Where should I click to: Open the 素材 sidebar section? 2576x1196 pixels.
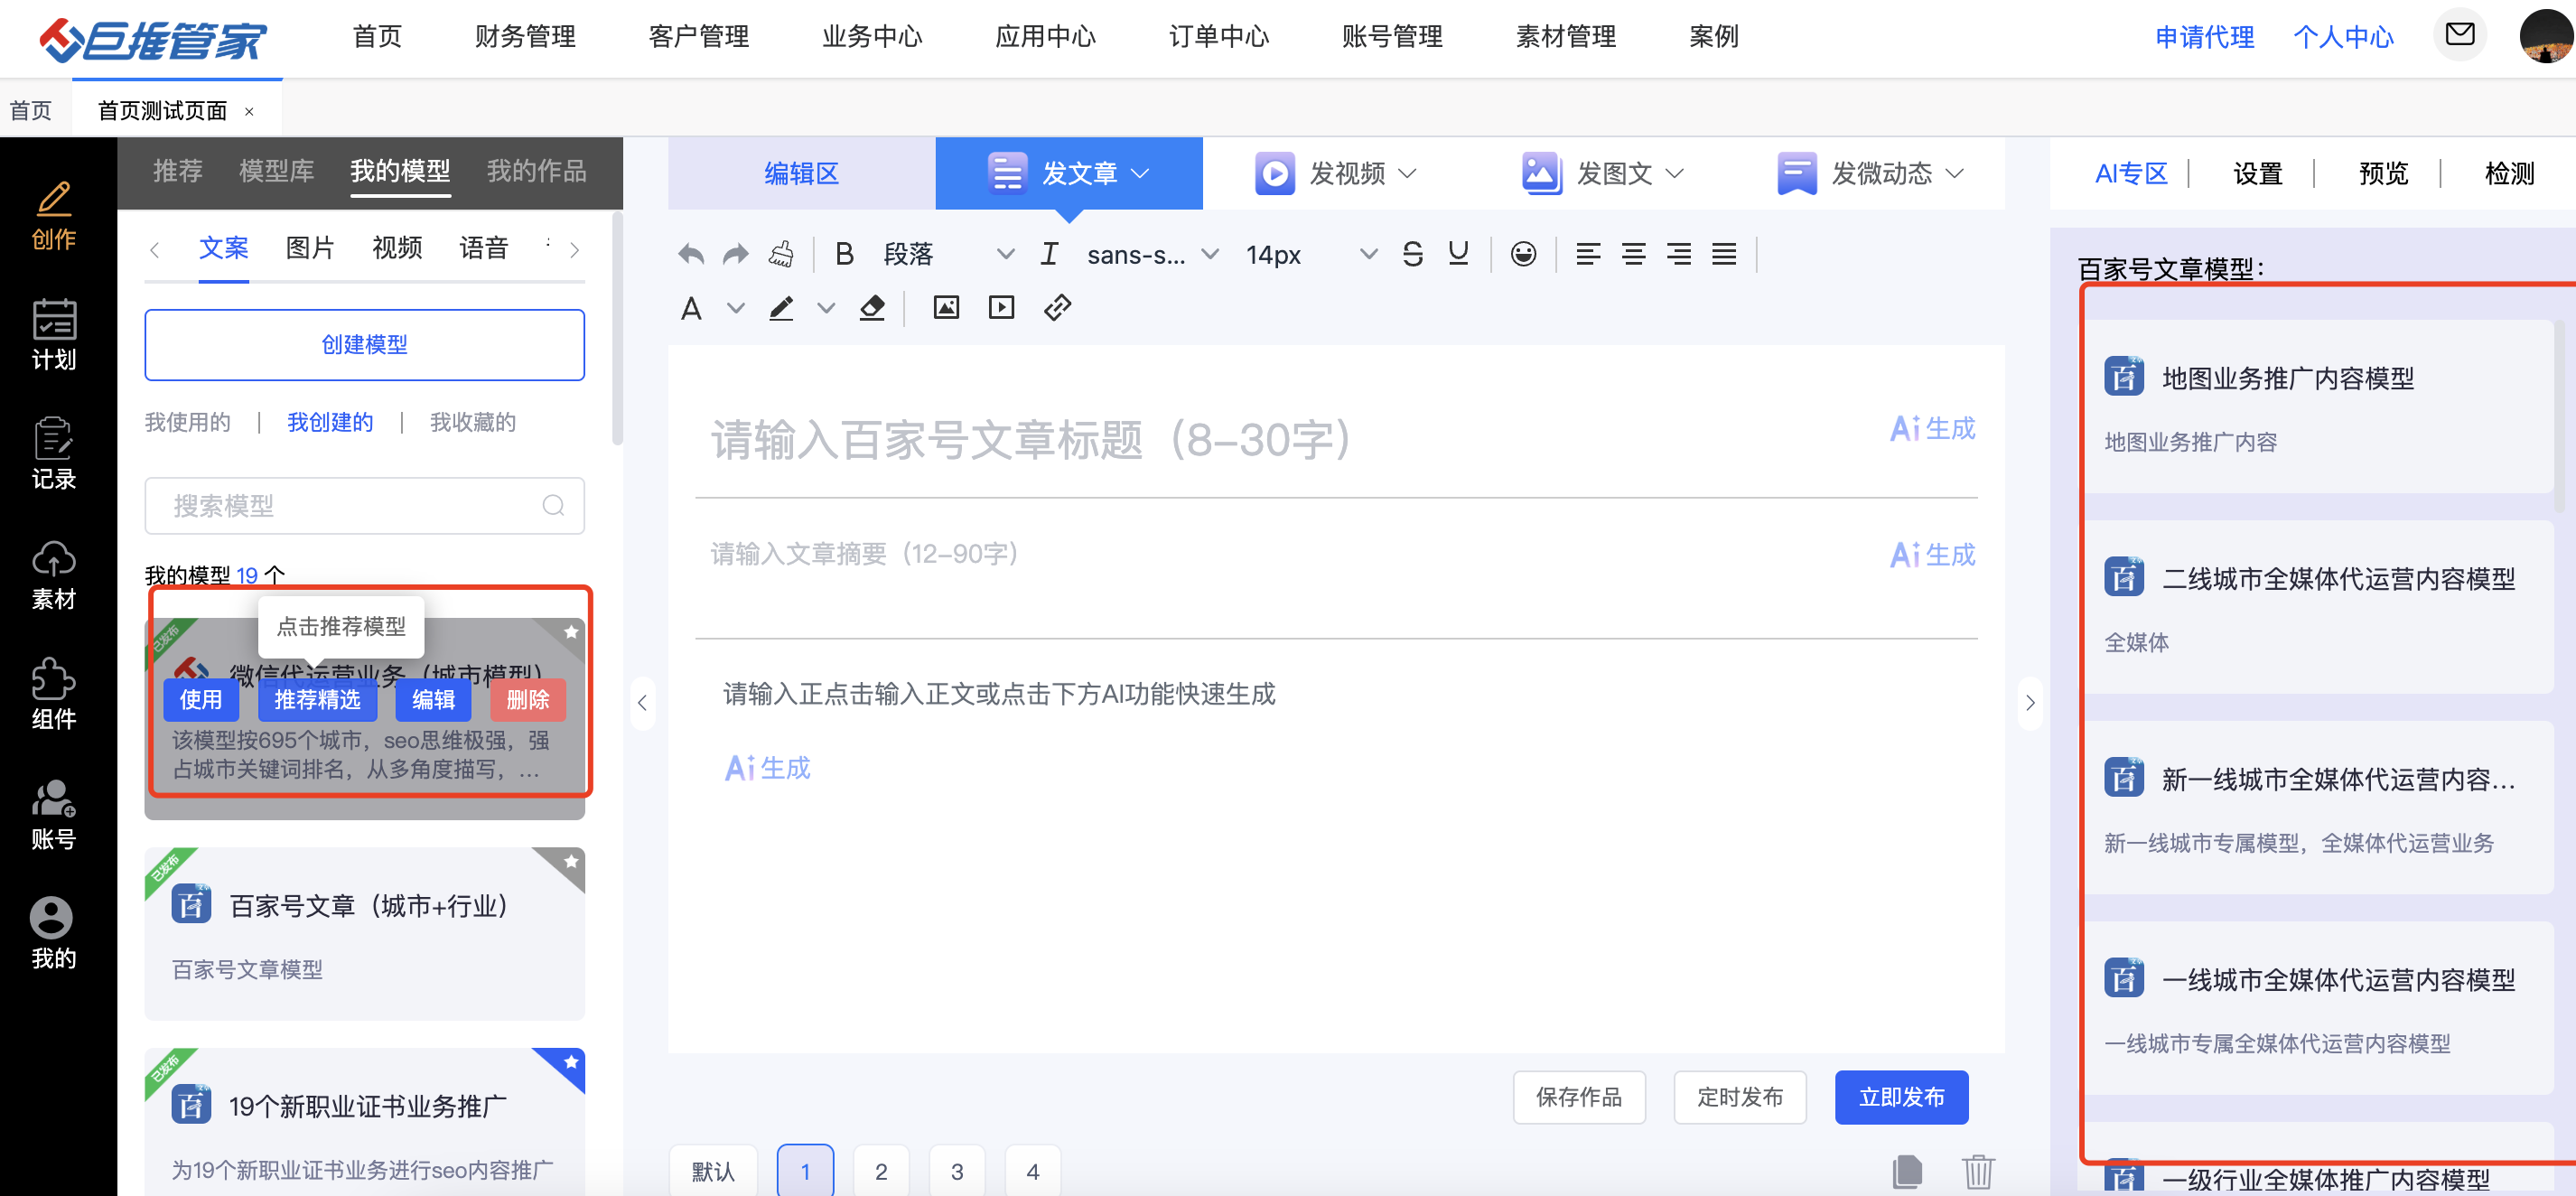tap(54, 576)
